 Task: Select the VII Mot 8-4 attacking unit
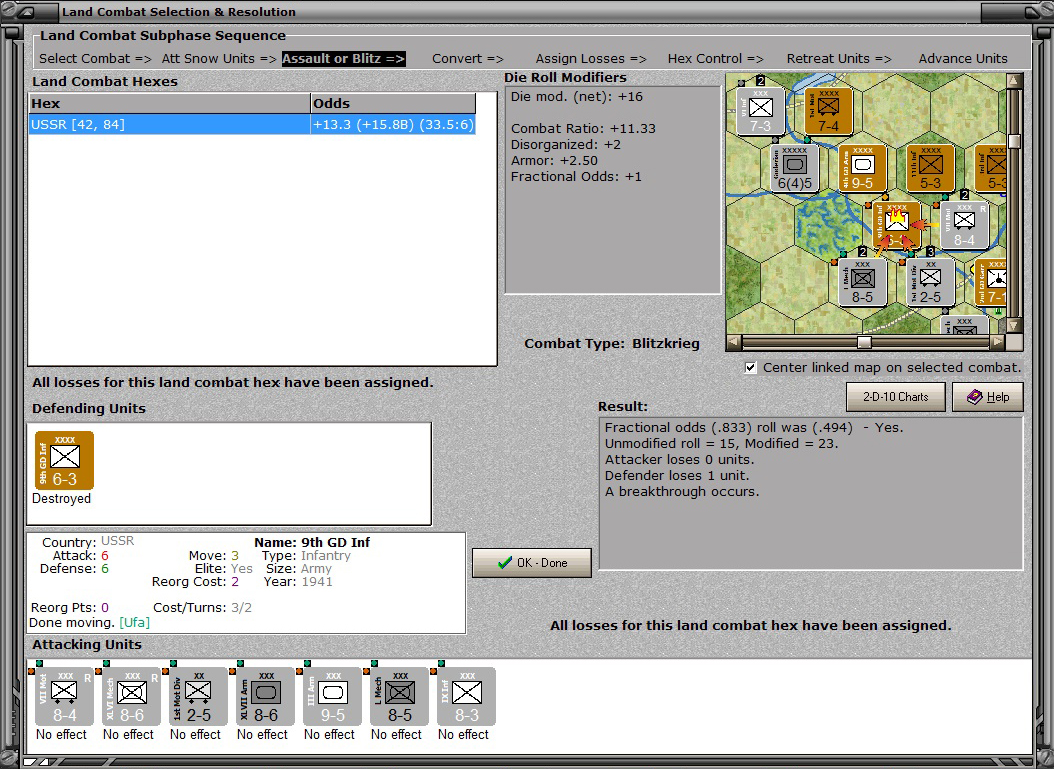click(x=64, y=696)
